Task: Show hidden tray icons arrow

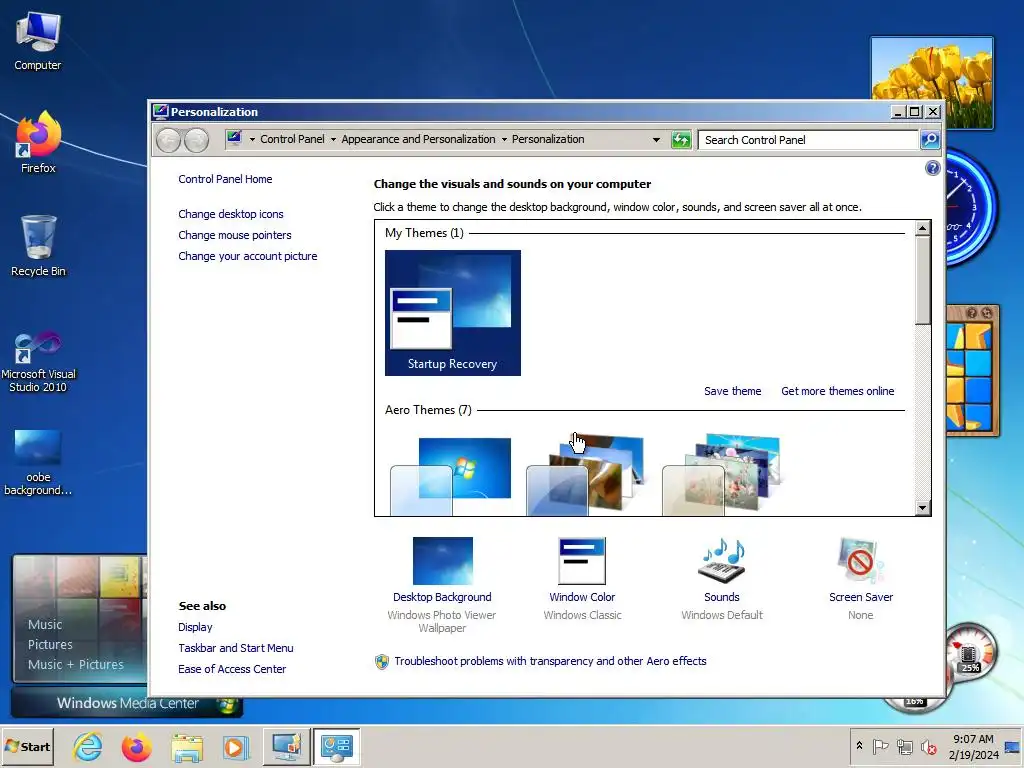Action: [859, 746]
